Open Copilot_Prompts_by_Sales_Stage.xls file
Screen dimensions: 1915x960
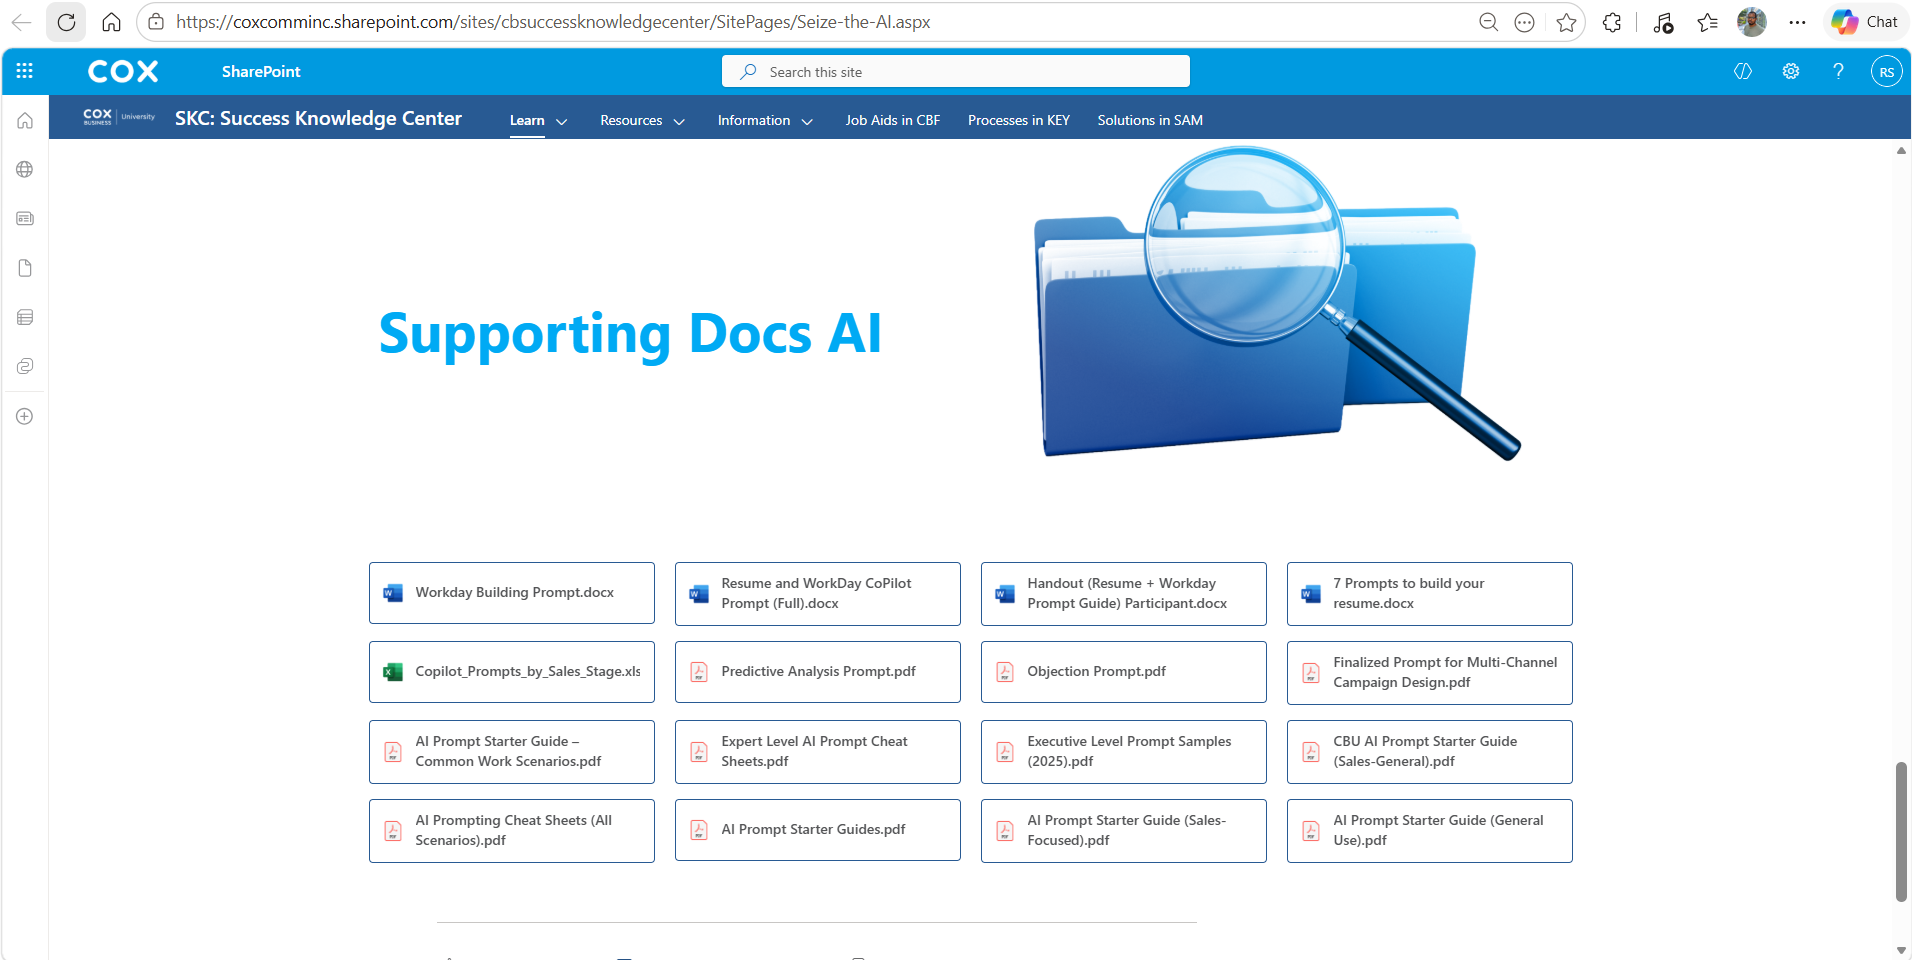pos(512,672)
